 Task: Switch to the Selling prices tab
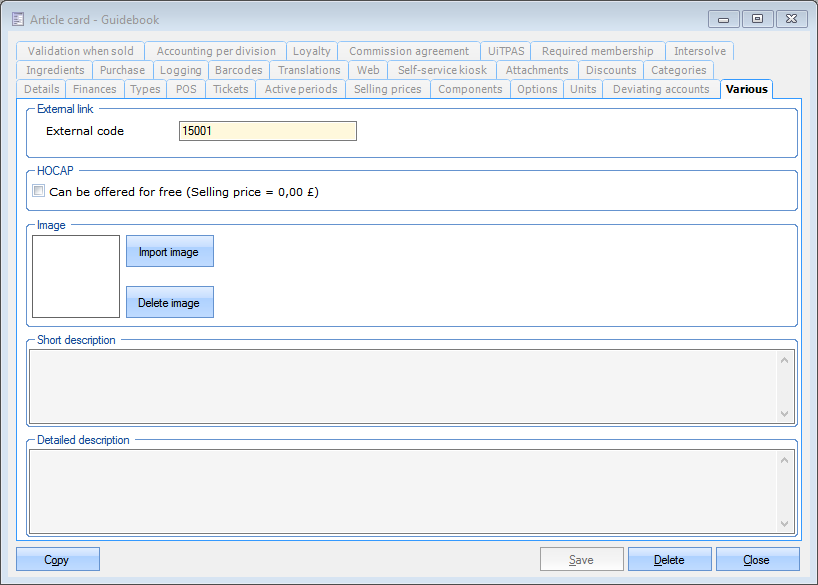(389, 89)
